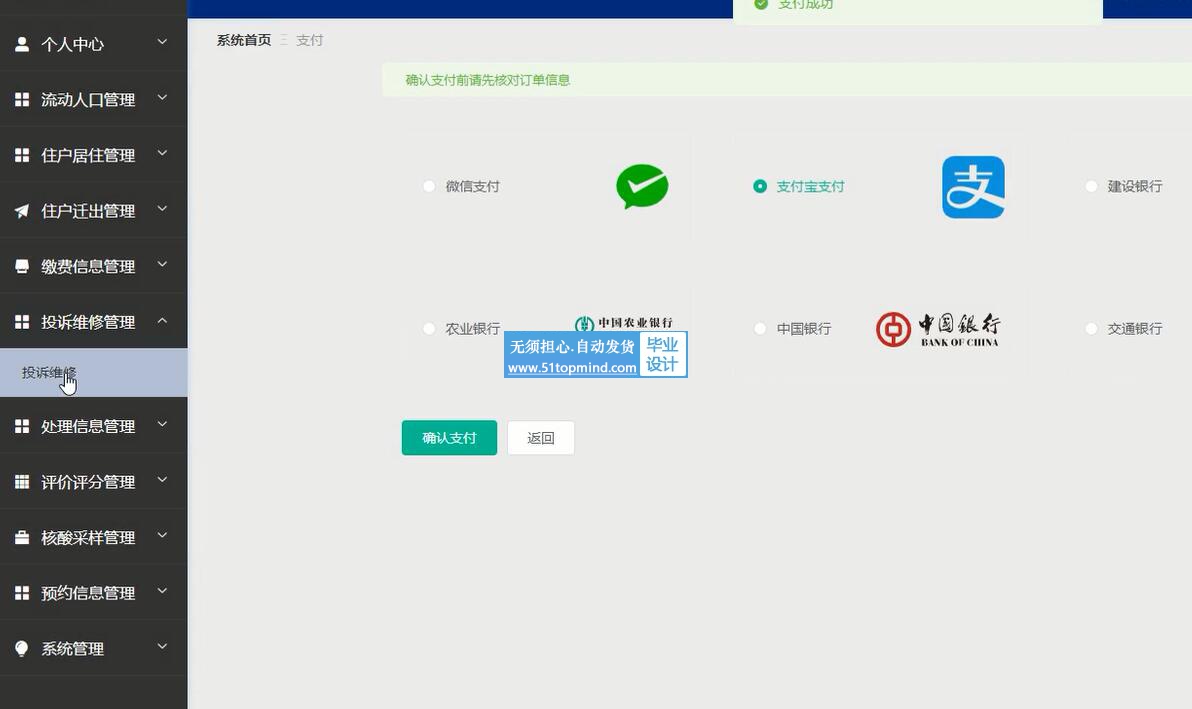Expand 核酸采样管理 chevron arrow

[x=162, y=535]
